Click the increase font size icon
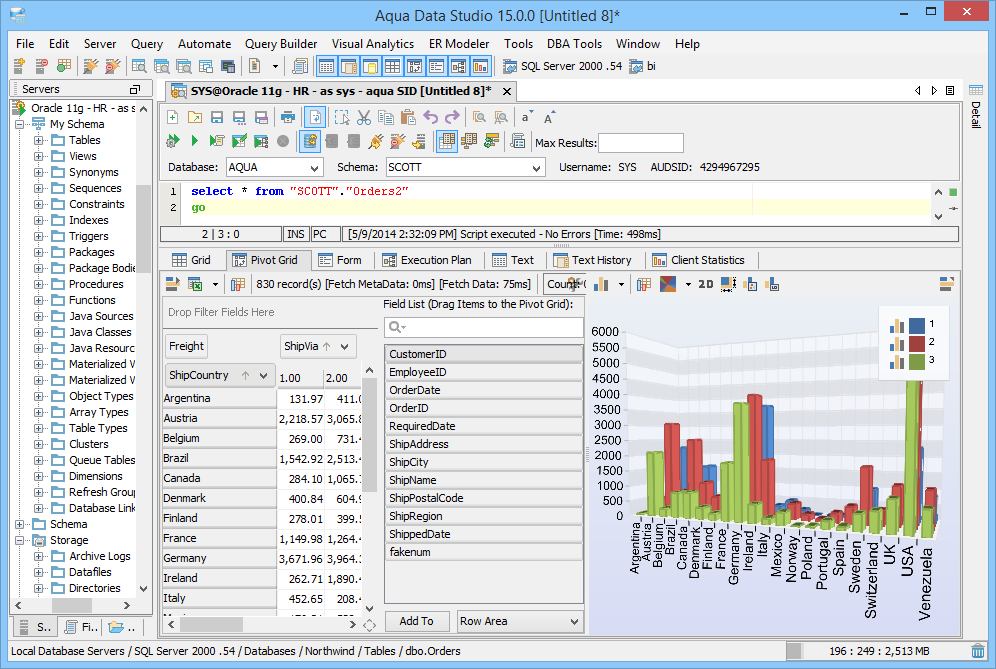Image resolution: width=996 pixels, height=669 pixels. [x=549, y=117]
